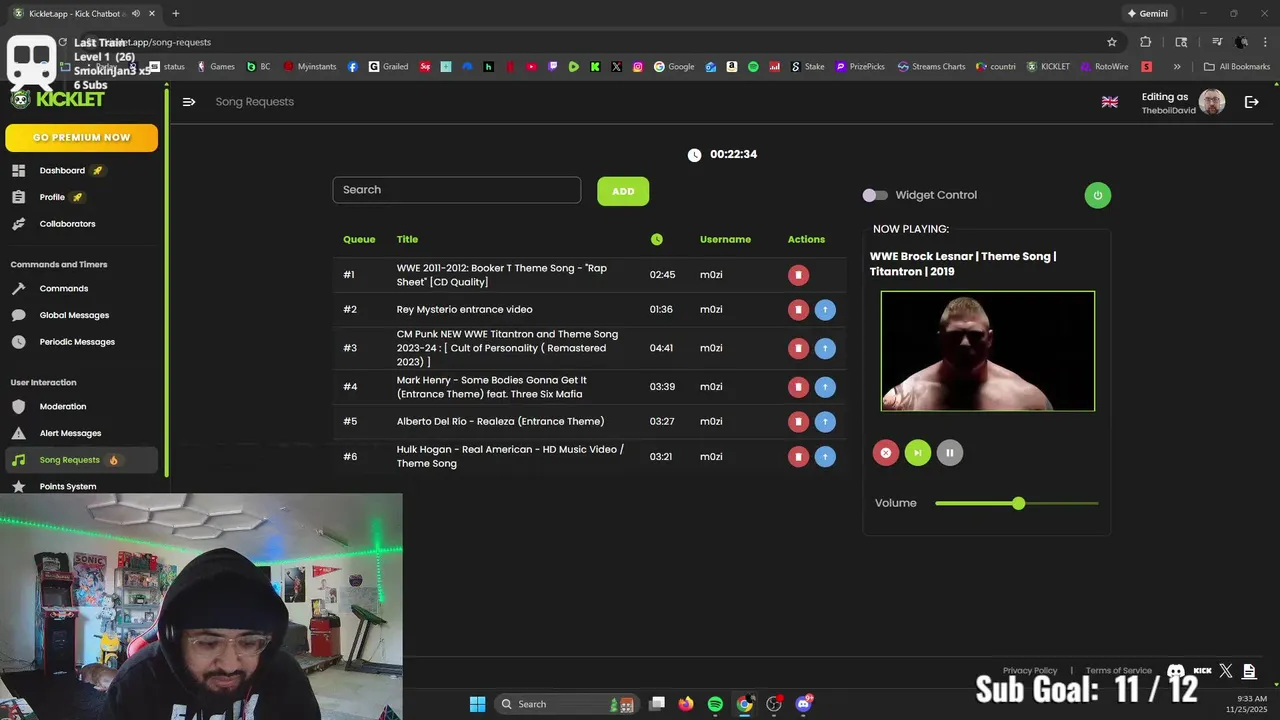This screenshot has width=1280, height=720.
Task: Move Rey Mysterio entrance video up in queue
Action: coord(825,310)
